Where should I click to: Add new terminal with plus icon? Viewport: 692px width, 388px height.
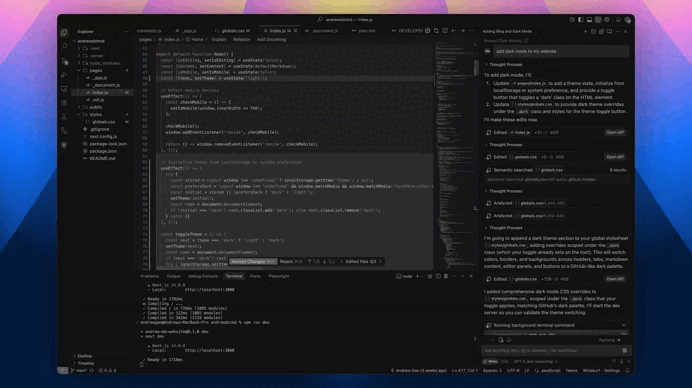pyautogui.click(x=417, y=276)
